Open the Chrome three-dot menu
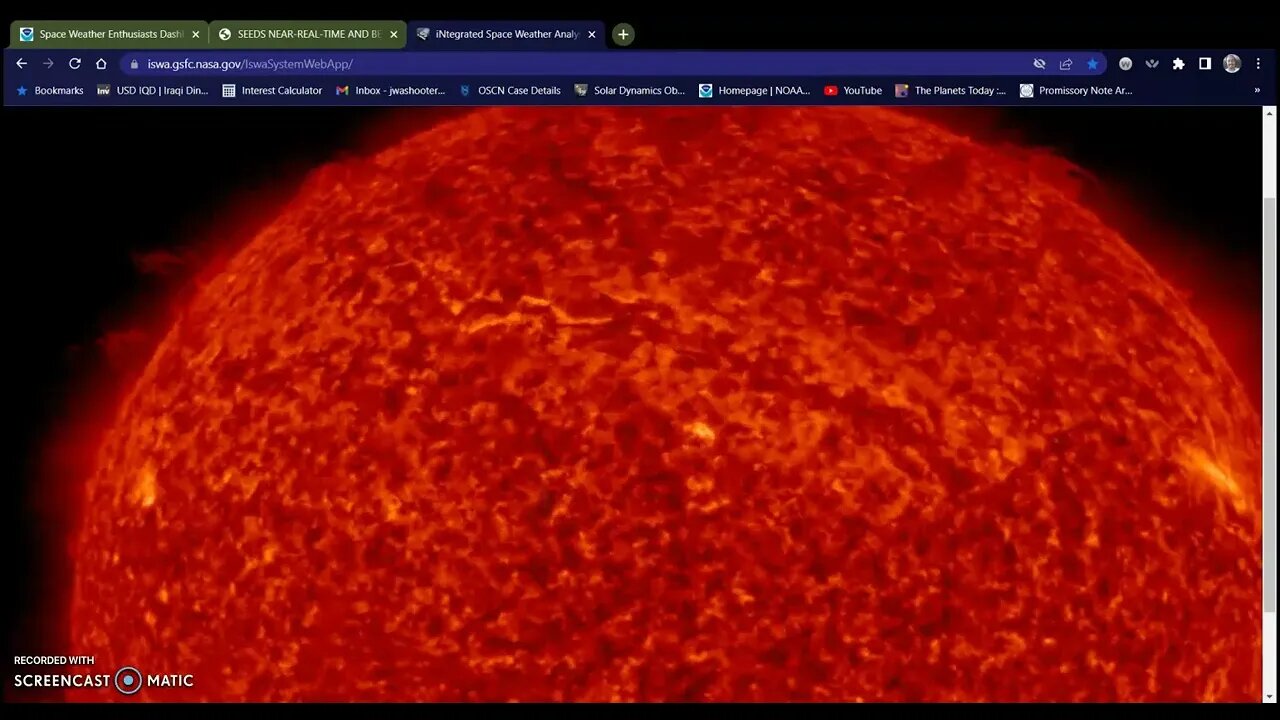Screen dimensions: 1280x720 point(1258,64)
